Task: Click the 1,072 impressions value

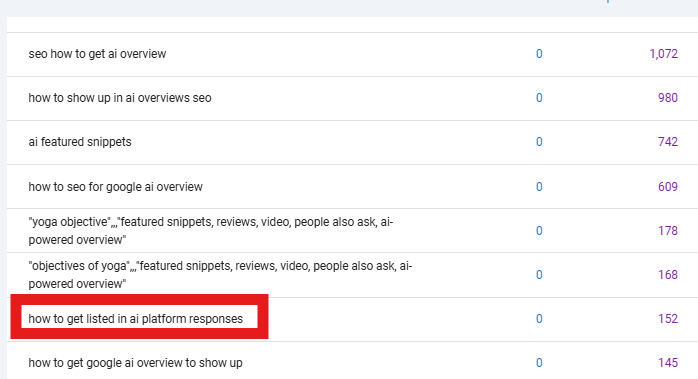Action: [x=663, y=54]
